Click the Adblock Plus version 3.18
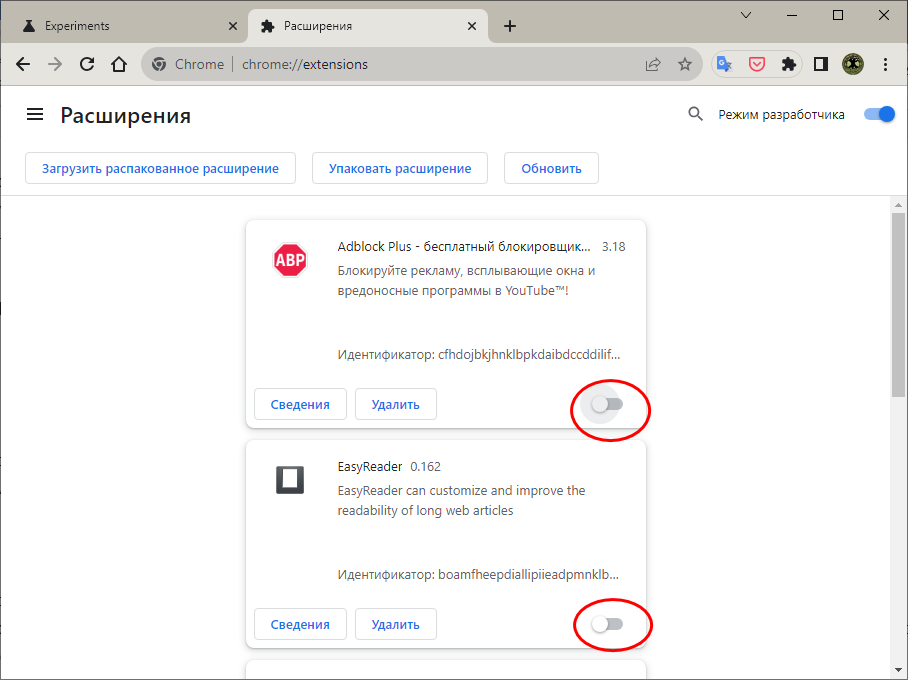The image size is (908, 680). pyautogui.click(x=614, y=247)
